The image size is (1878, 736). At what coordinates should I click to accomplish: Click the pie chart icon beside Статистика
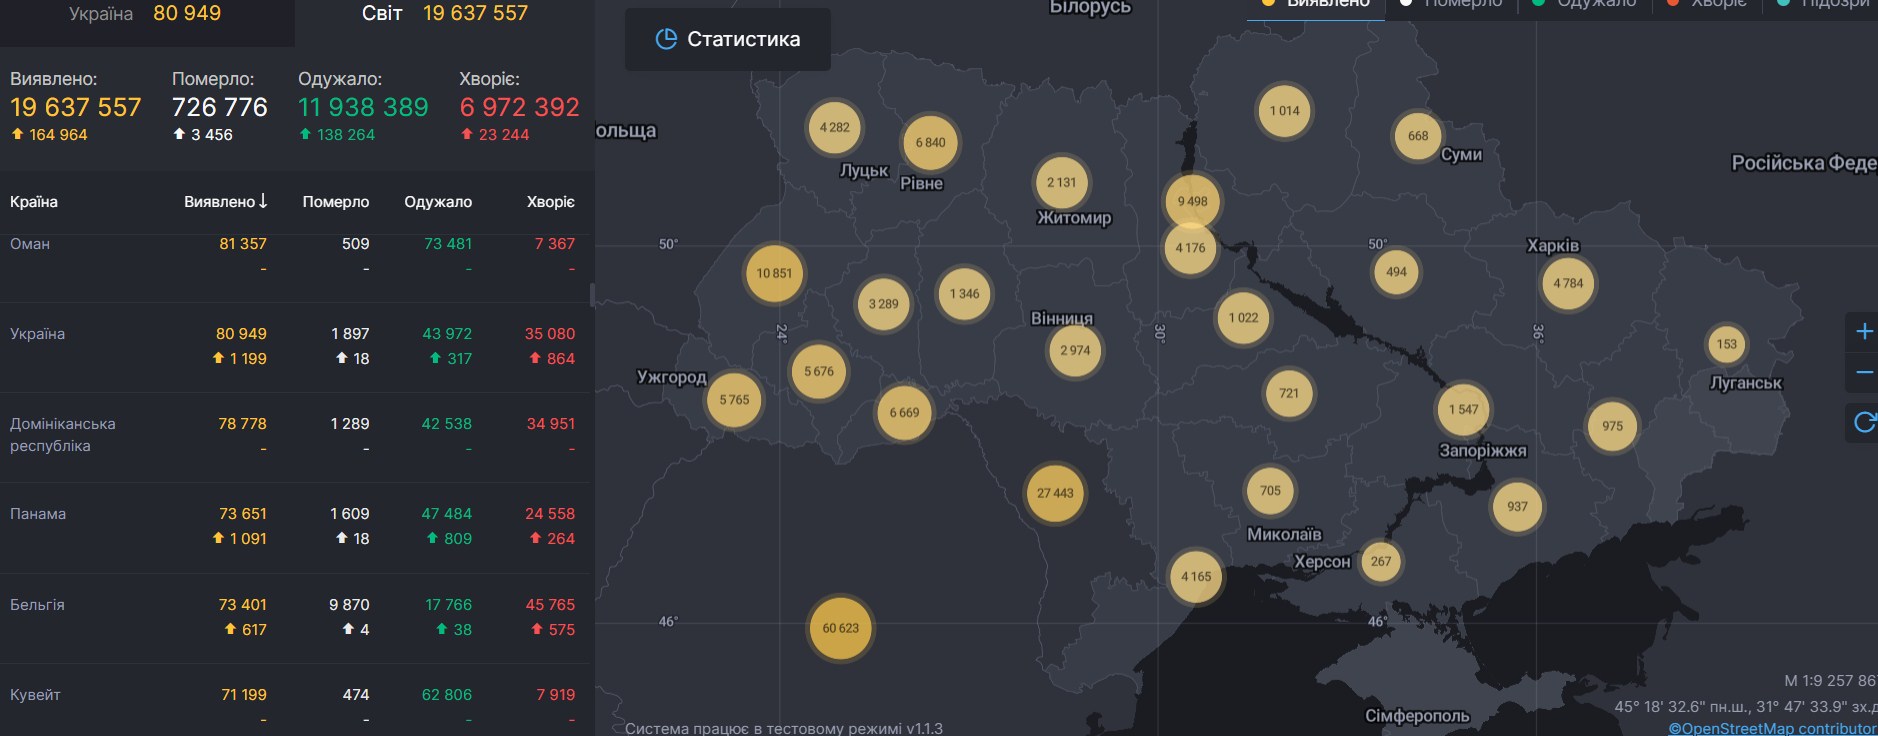[x=666, y=39]
